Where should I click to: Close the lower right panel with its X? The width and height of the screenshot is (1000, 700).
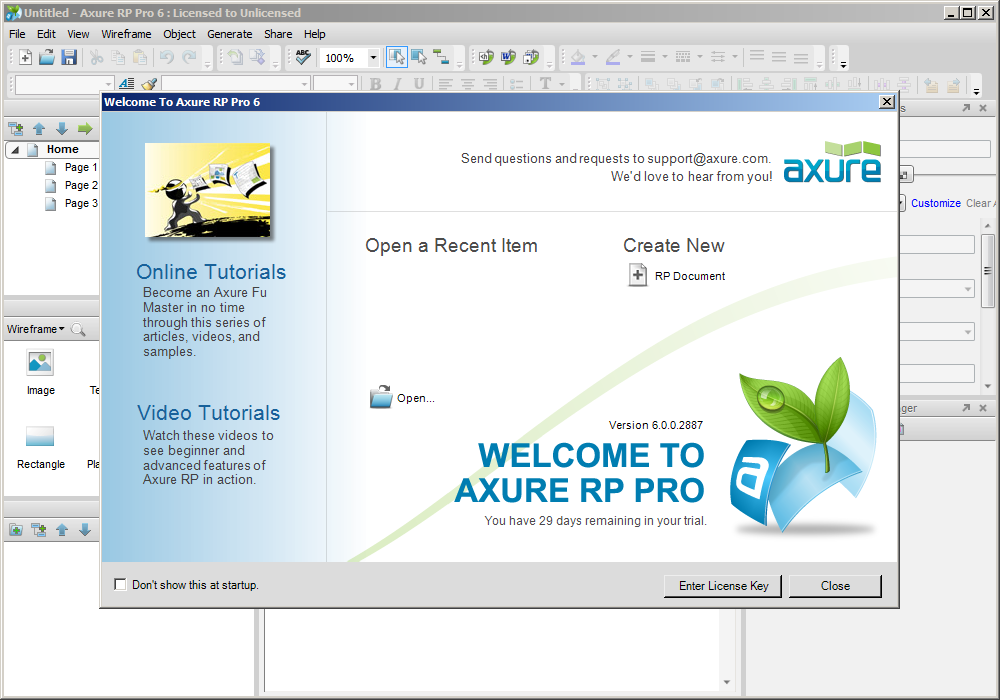[983, 407]
